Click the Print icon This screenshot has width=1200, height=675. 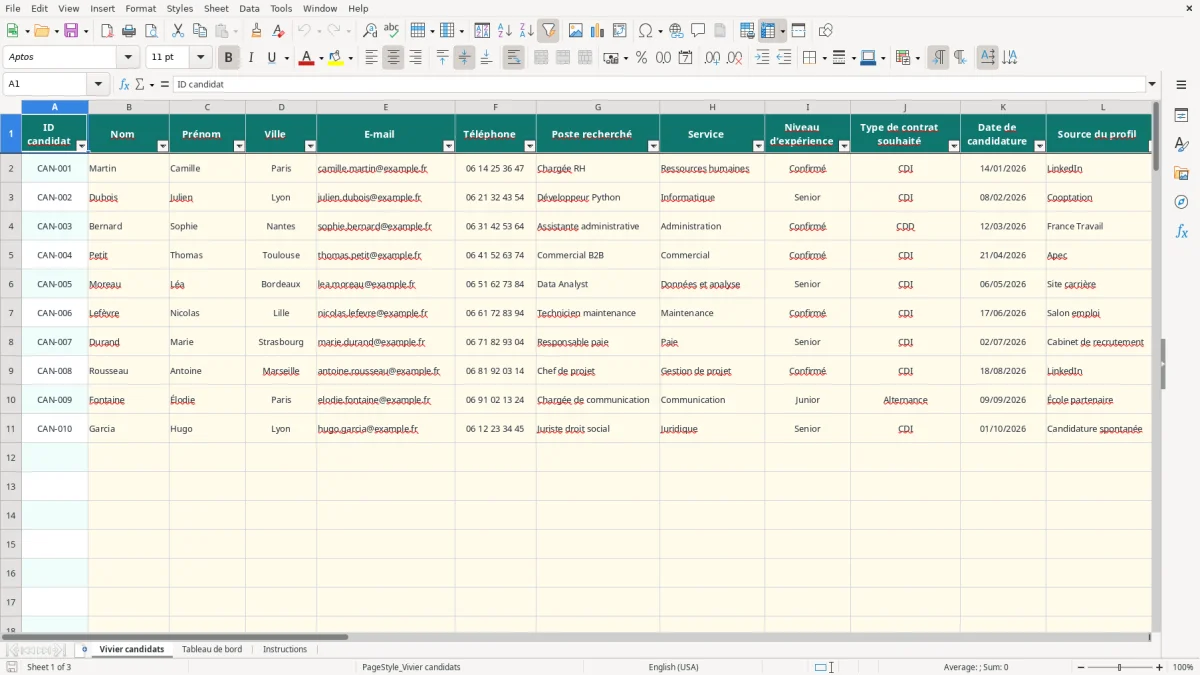coord(129,31)
